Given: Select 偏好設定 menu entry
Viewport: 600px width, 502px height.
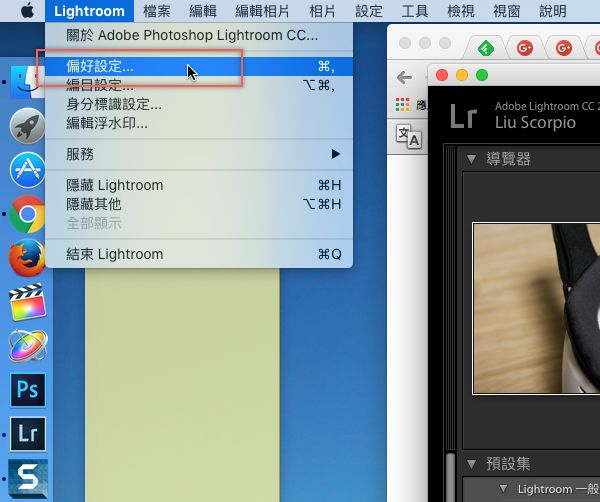Looking at the screenshot, I should pos(199,67).
